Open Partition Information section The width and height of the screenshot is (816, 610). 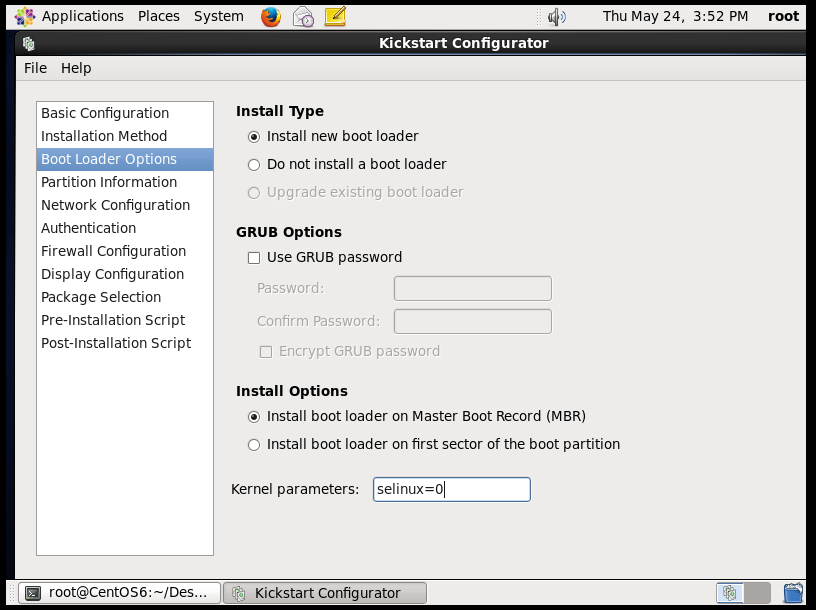(x=125, y=182)
